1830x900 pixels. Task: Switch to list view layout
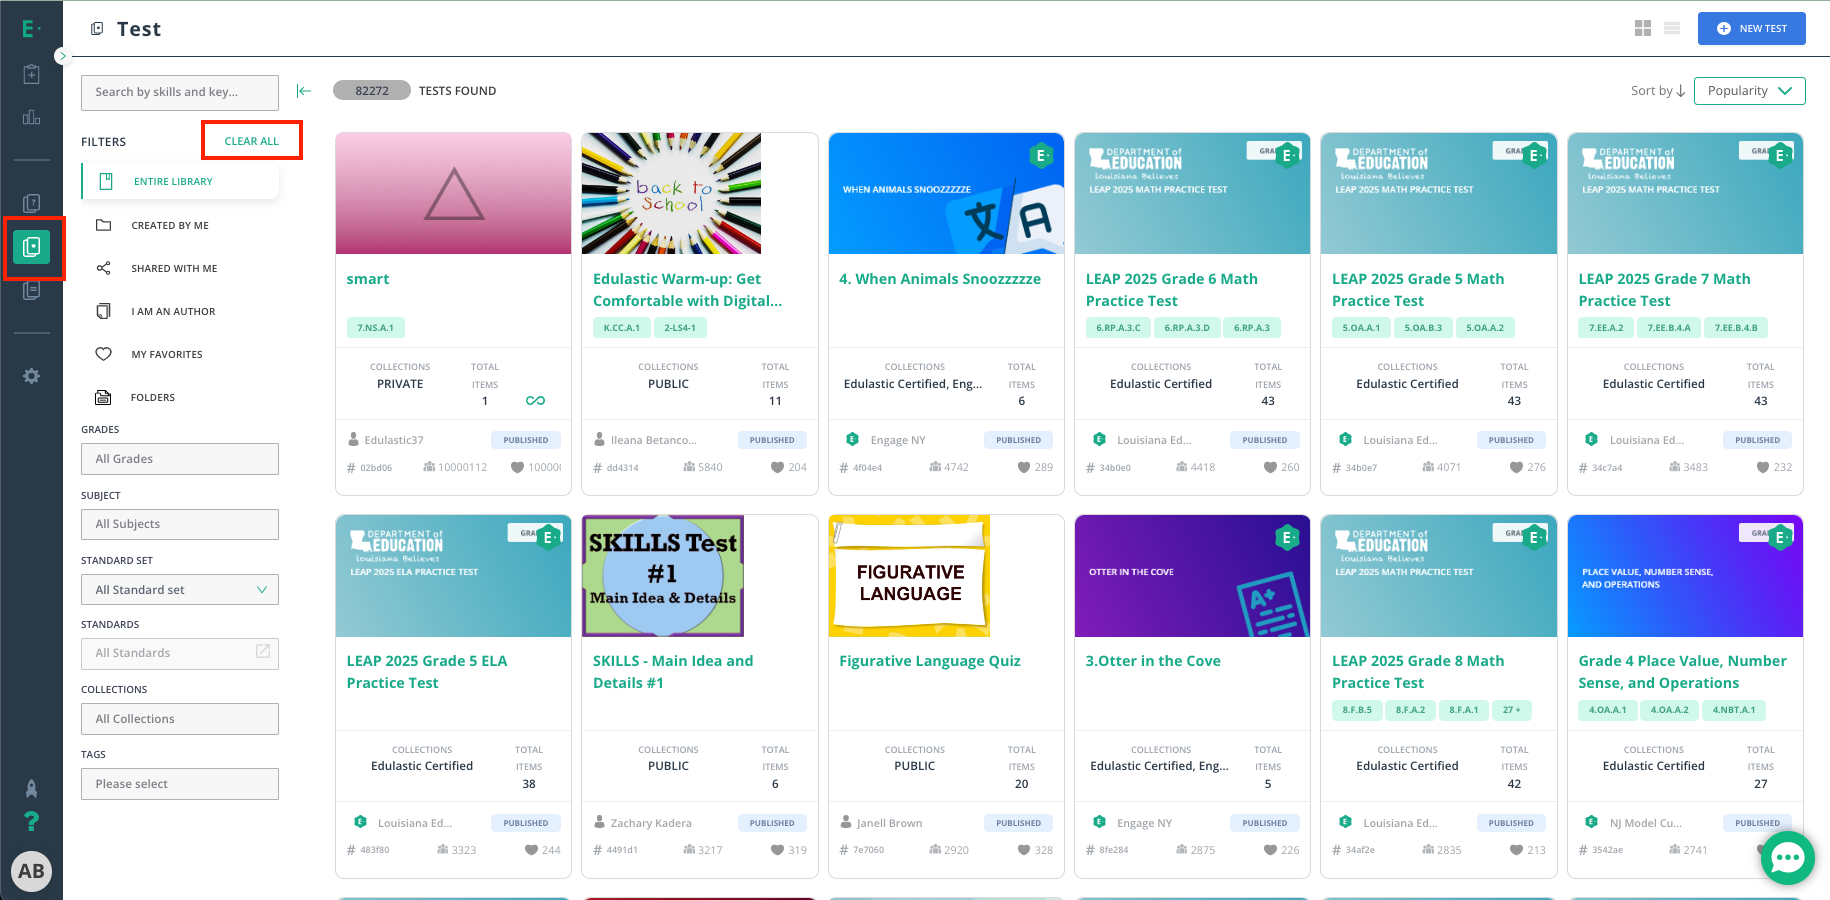(x=1672, y=29)
